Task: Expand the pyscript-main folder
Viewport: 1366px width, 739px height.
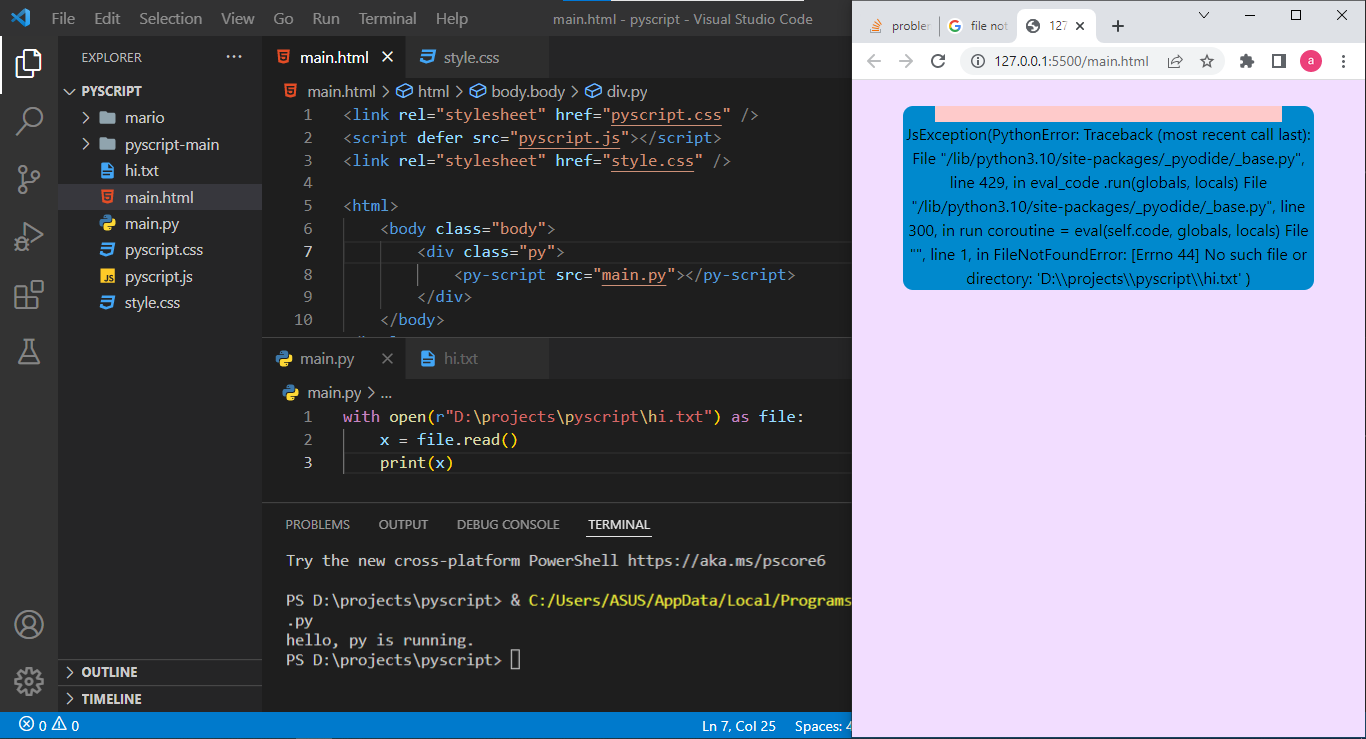Action: (160, 144)
